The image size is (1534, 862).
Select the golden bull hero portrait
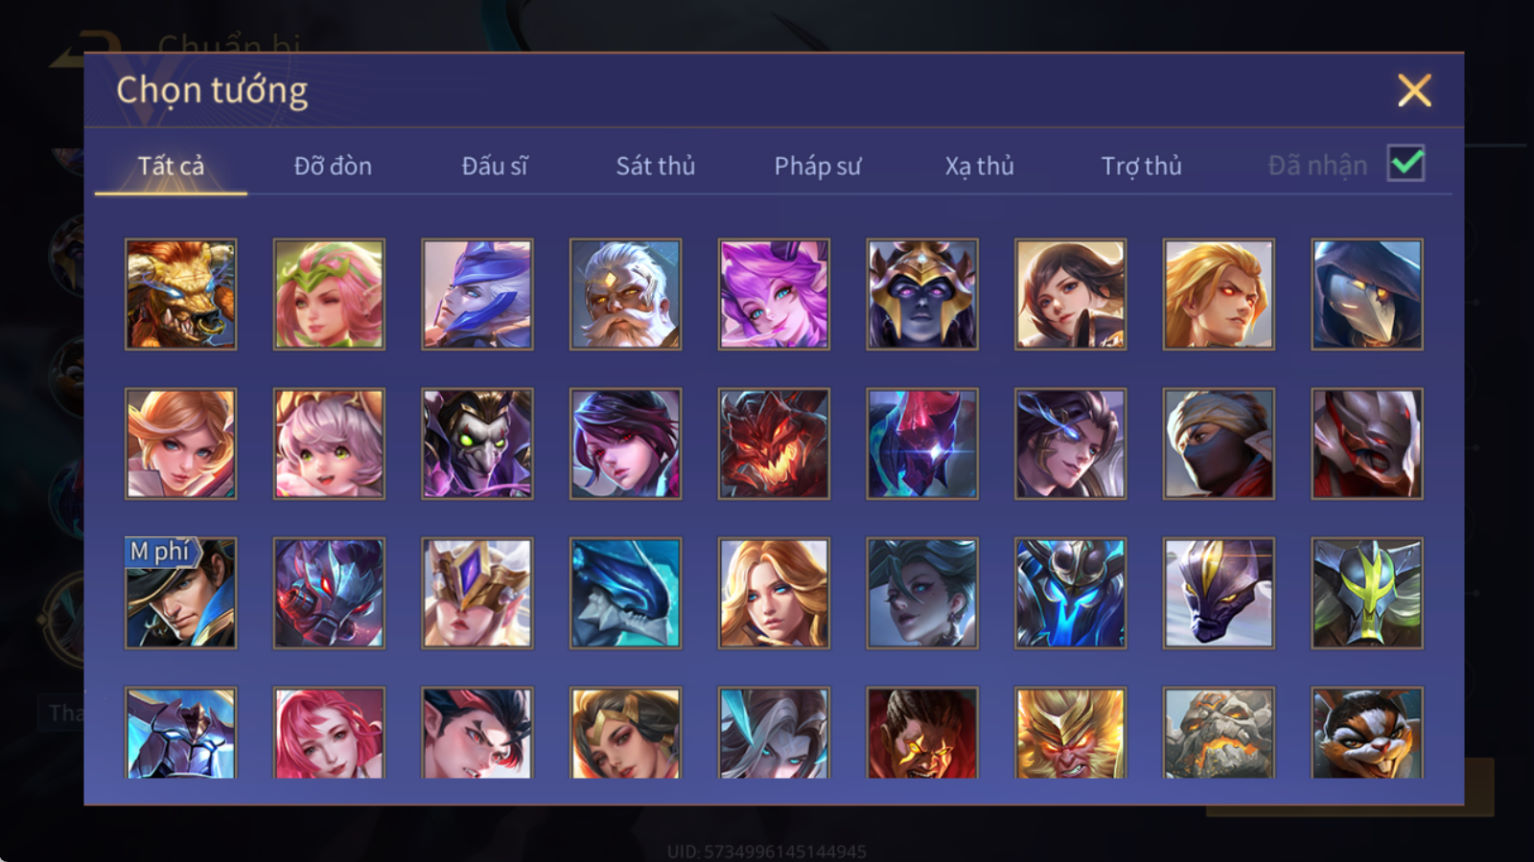coord(181,294)
